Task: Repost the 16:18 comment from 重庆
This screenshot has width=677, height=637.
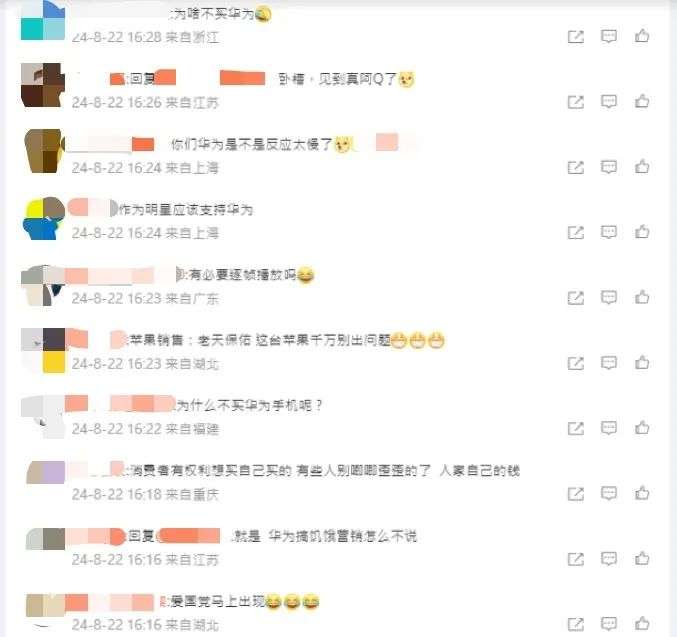Action: (576, 494)
